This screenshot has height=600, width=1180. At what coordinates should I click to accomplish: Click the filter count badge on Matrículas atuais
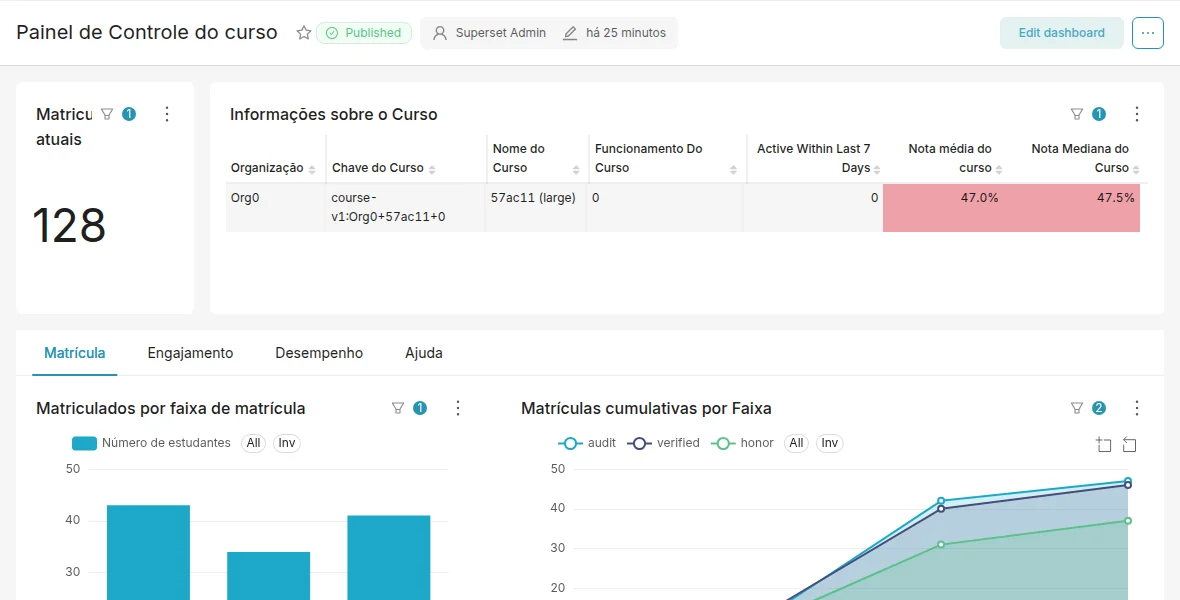(129, 114)
